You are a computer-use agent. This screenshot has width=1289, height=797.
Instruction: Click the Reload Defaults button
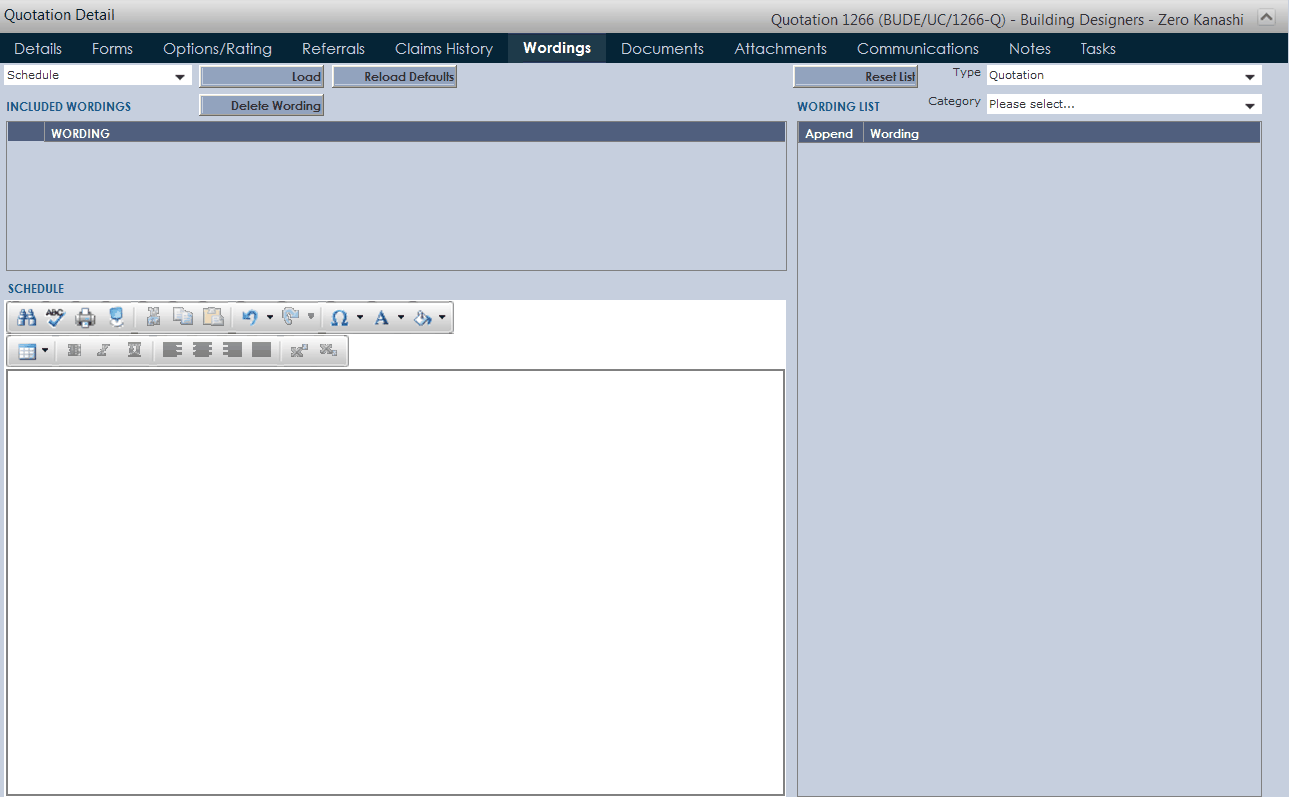(x=395, y=77)
